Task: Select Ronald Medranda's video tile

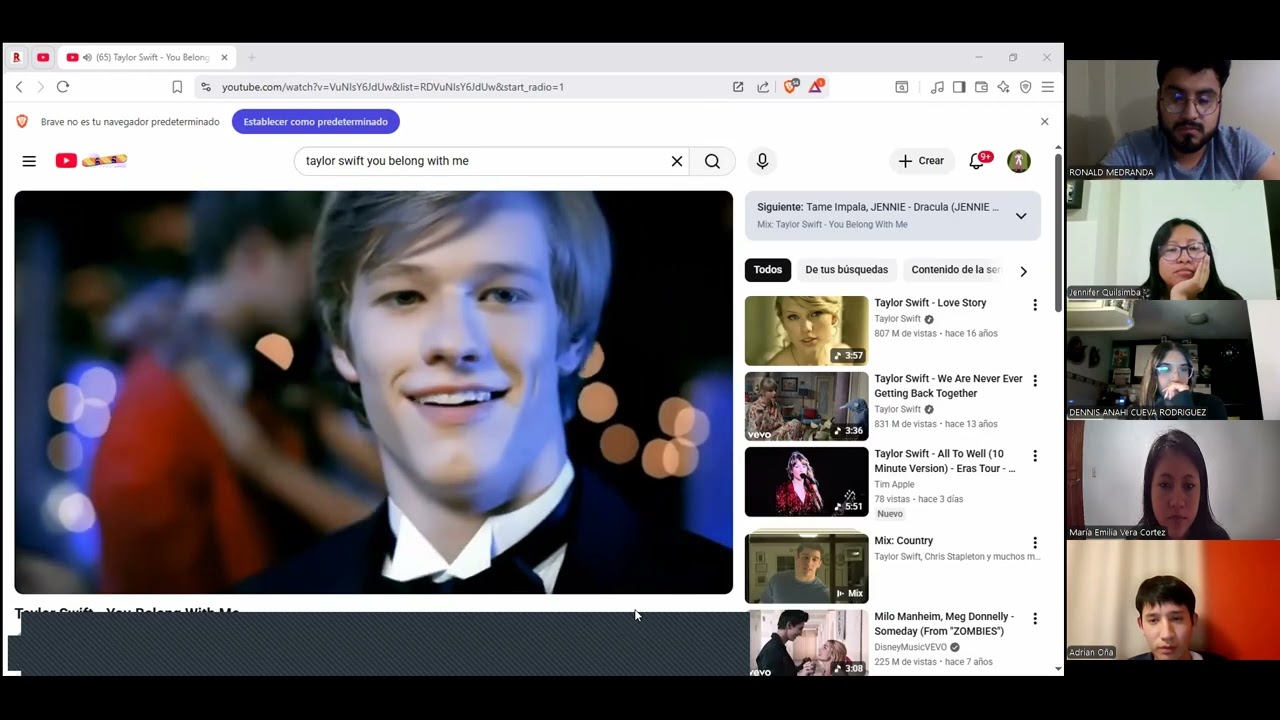Action: pos(1173,120)
